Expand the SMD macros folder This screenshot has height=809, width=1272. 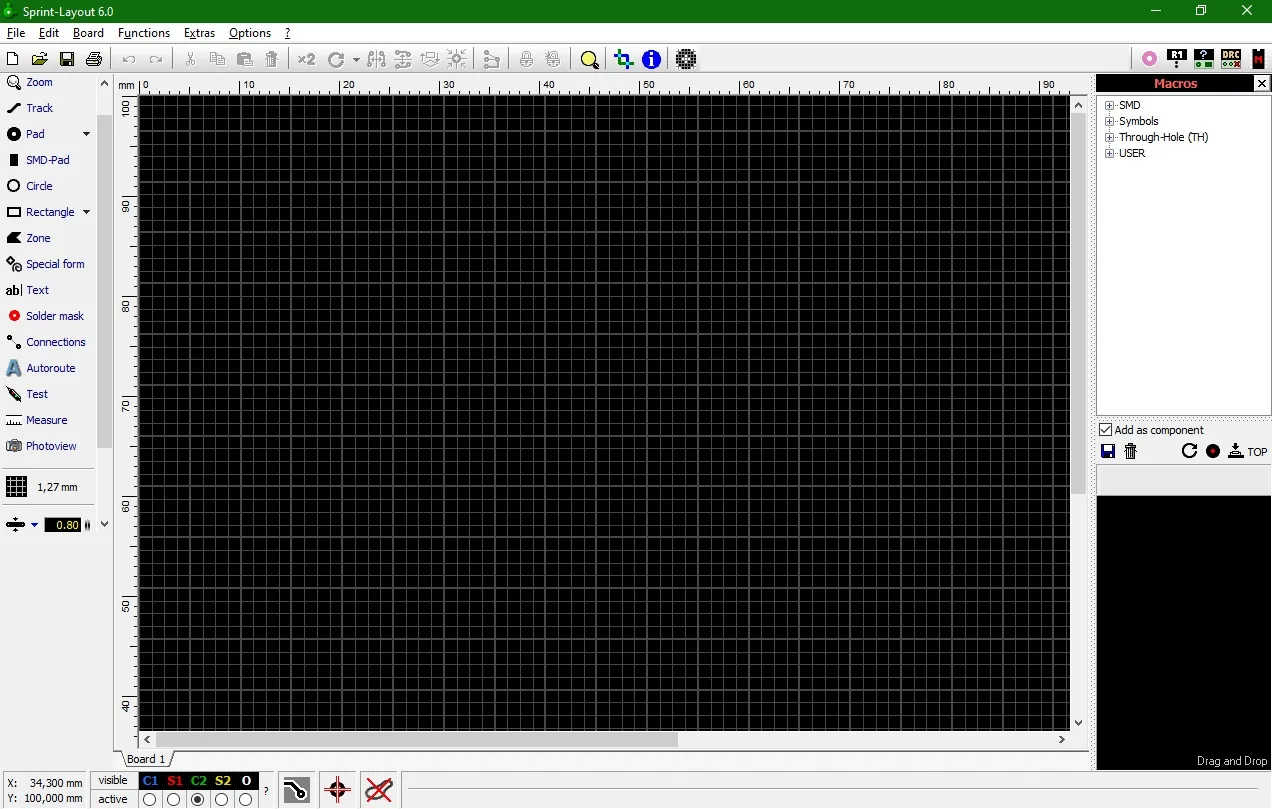tap(1109, 105)
